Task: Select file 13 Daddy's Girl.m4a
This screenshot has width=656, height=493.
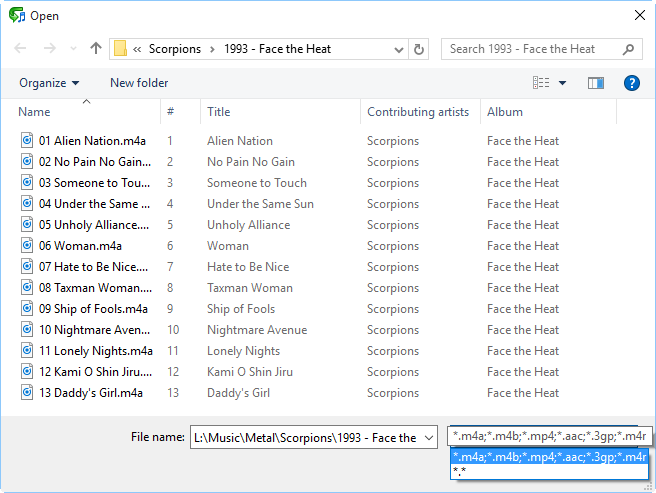Action: point(91,393)
